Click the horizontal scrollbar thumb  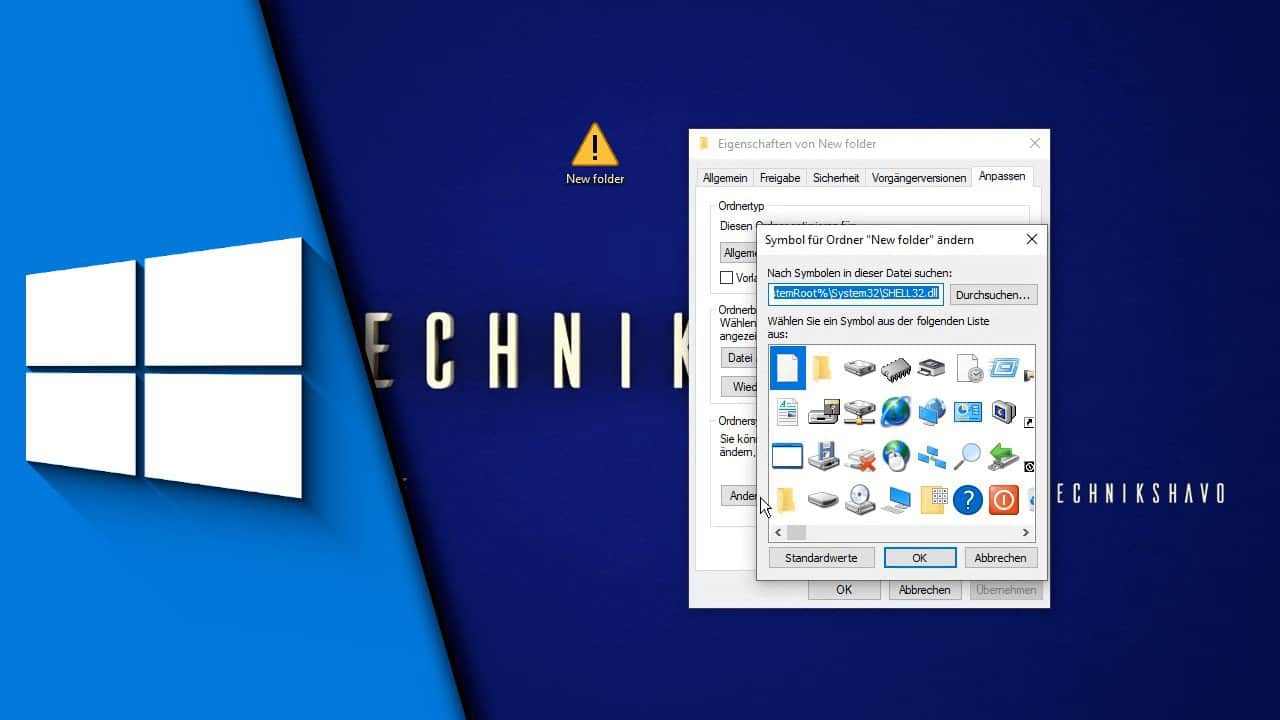click(x=796, y=533)
